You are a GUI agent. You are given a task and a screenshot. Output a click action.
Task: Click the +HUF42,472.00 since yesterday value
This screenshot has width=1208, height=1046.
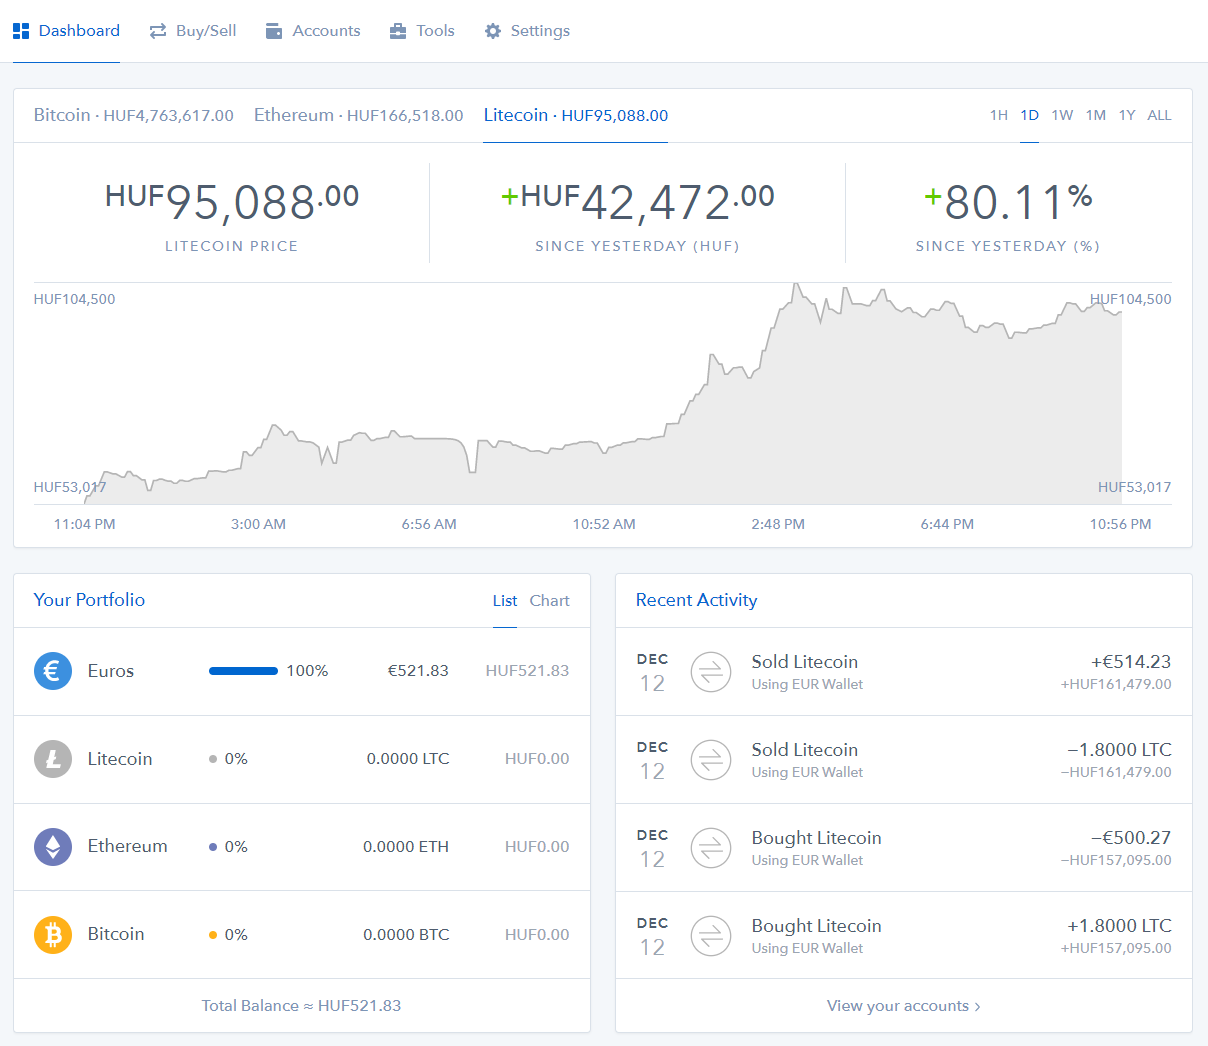[x=638, y=202]
